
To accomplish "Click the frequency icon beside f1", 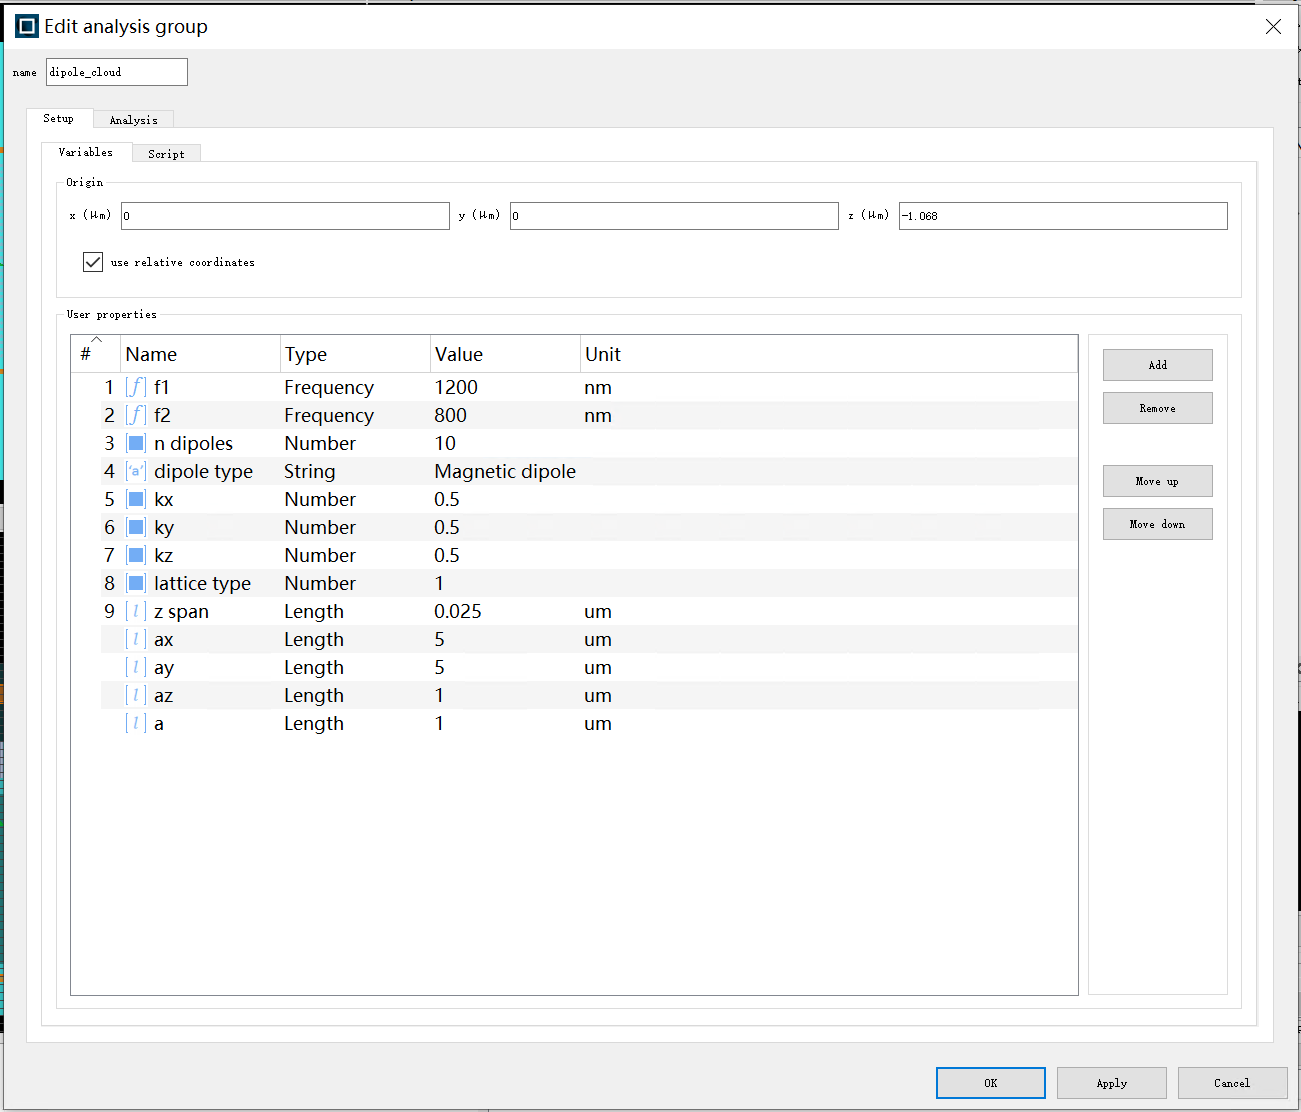I will pyautogui.click(x=135, y=387).
